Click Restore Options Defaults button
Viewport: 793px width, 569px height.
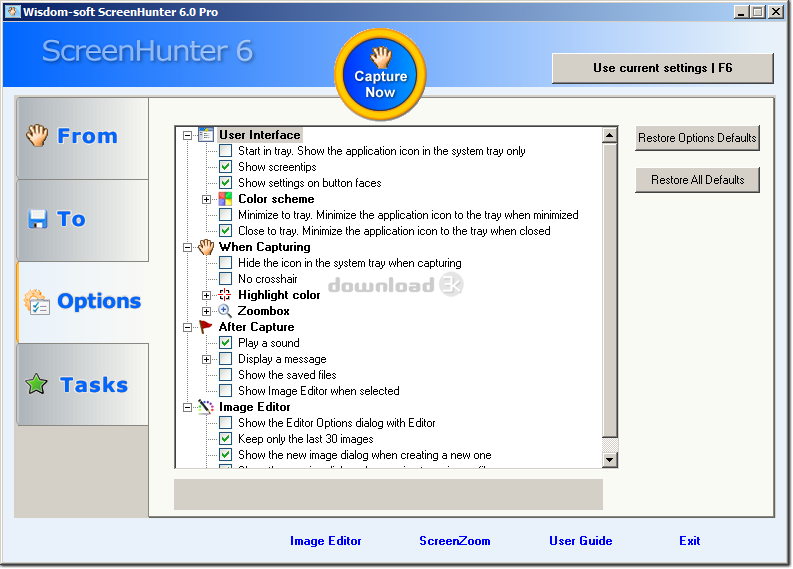click(697, 138)
